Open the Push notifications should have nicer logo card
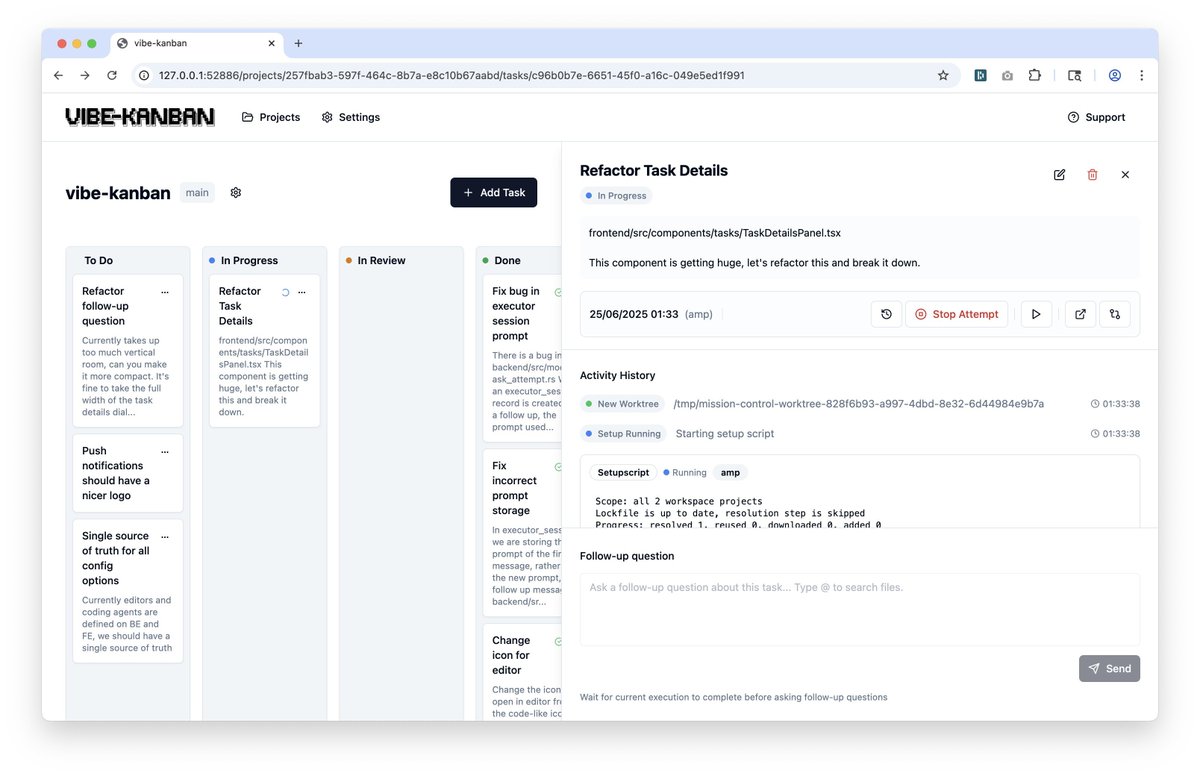 [128, 473]
